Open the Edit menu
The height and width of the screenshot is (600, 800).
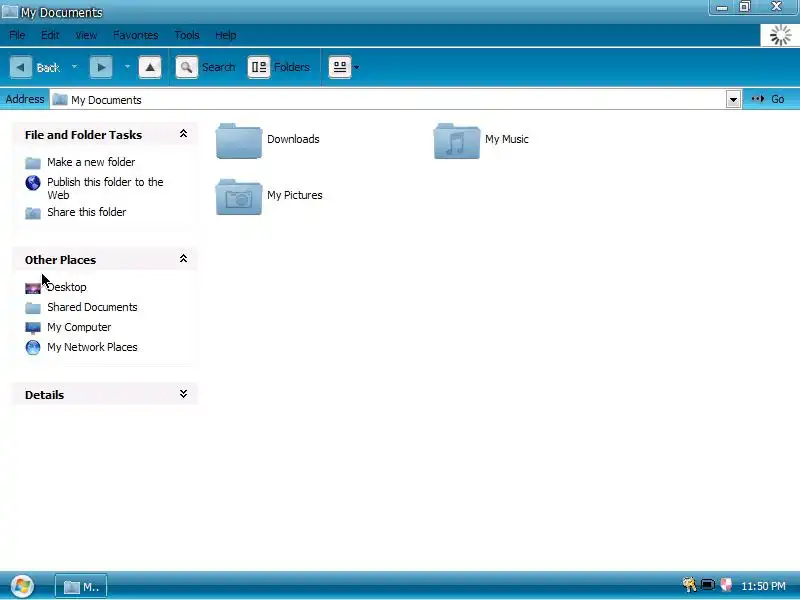[x=50, y=35]
